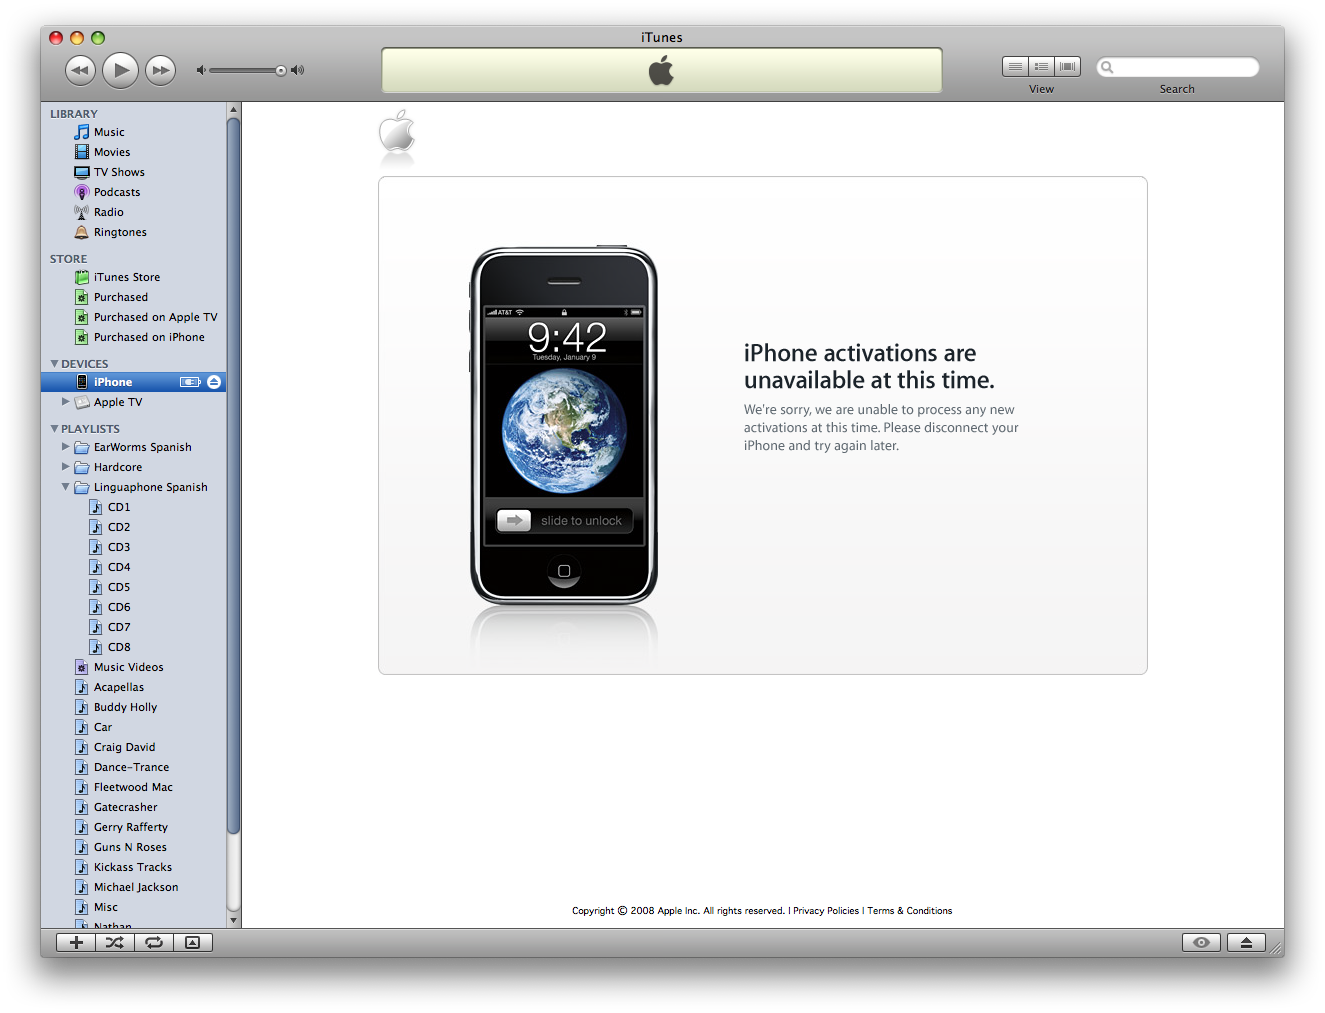This screenshot has height=1013, width=1325.
Task: Select the Apple TV device icon
Action: coord(82,402)
